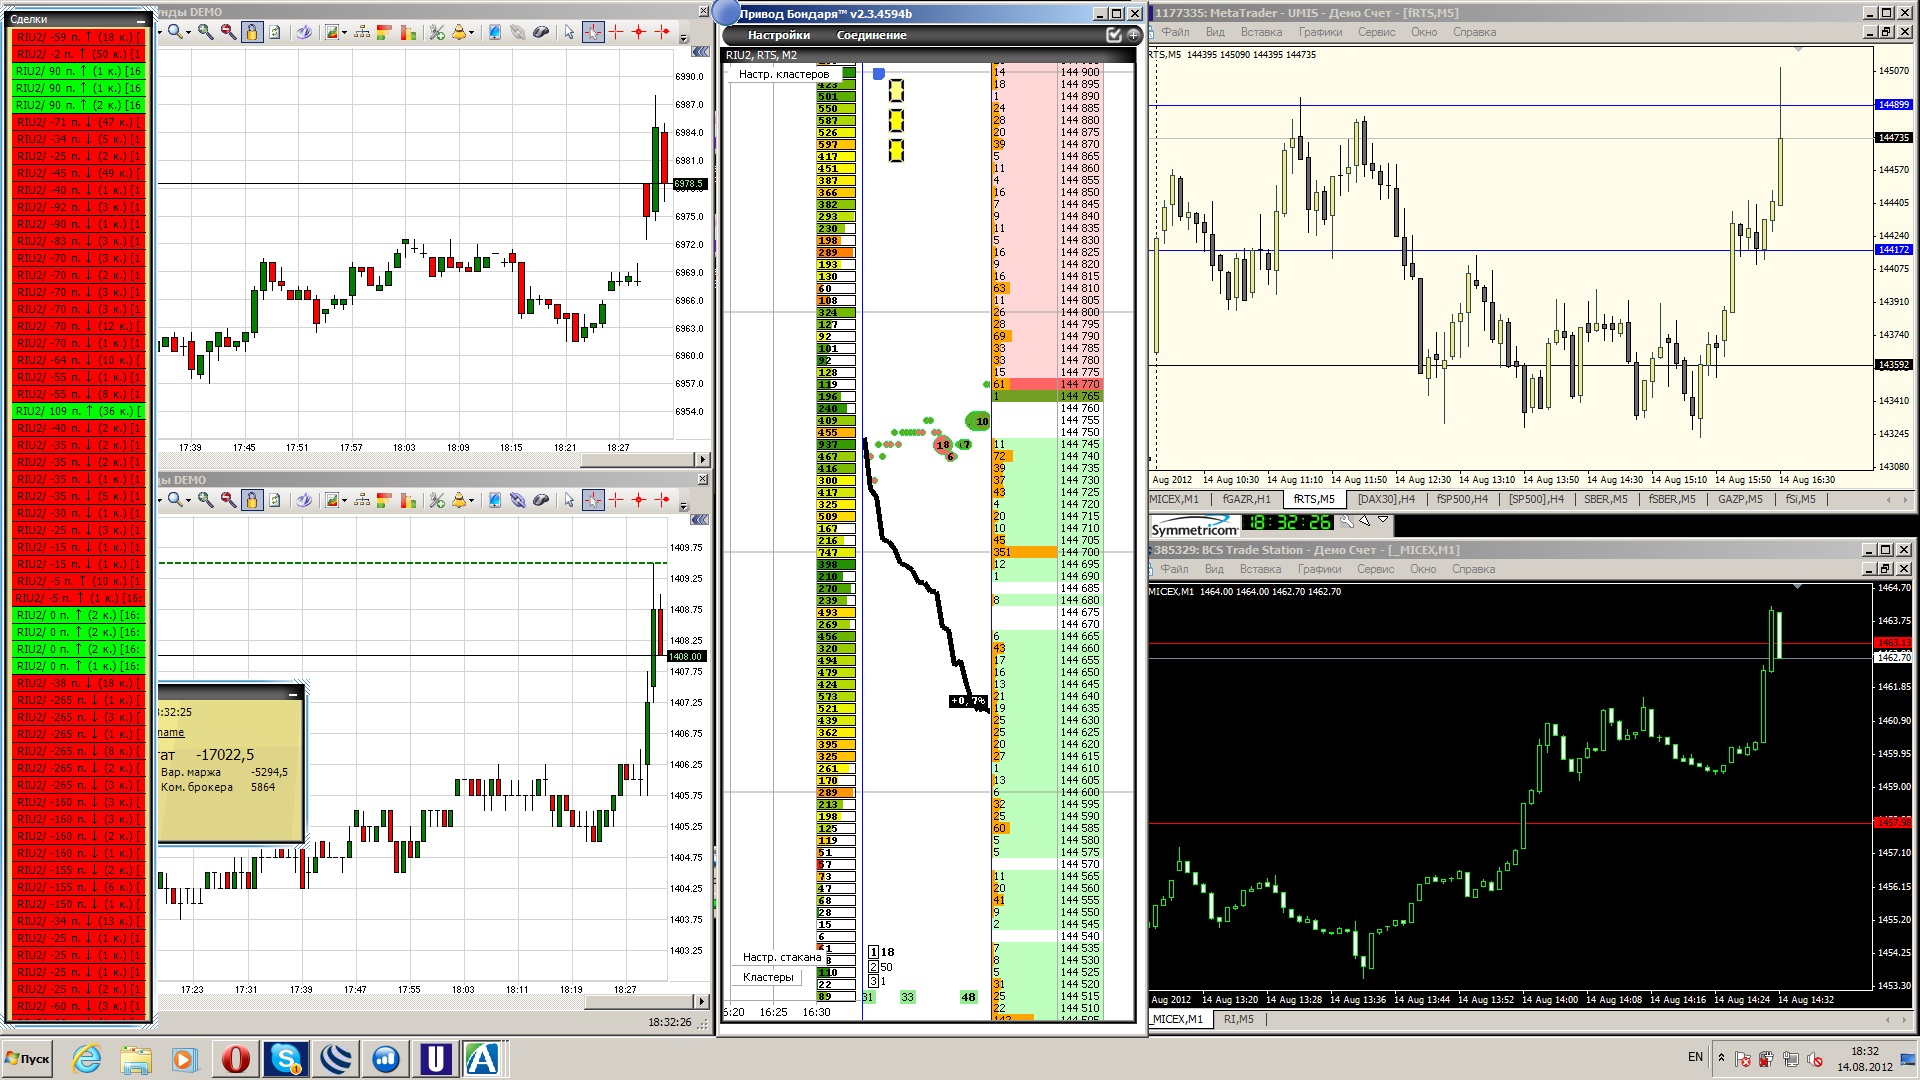Viewport: 1920px width, 1080px height.
Task: Expand the toolbar overflow arrow in the top chart toolbar
Action: pos(684,38)
